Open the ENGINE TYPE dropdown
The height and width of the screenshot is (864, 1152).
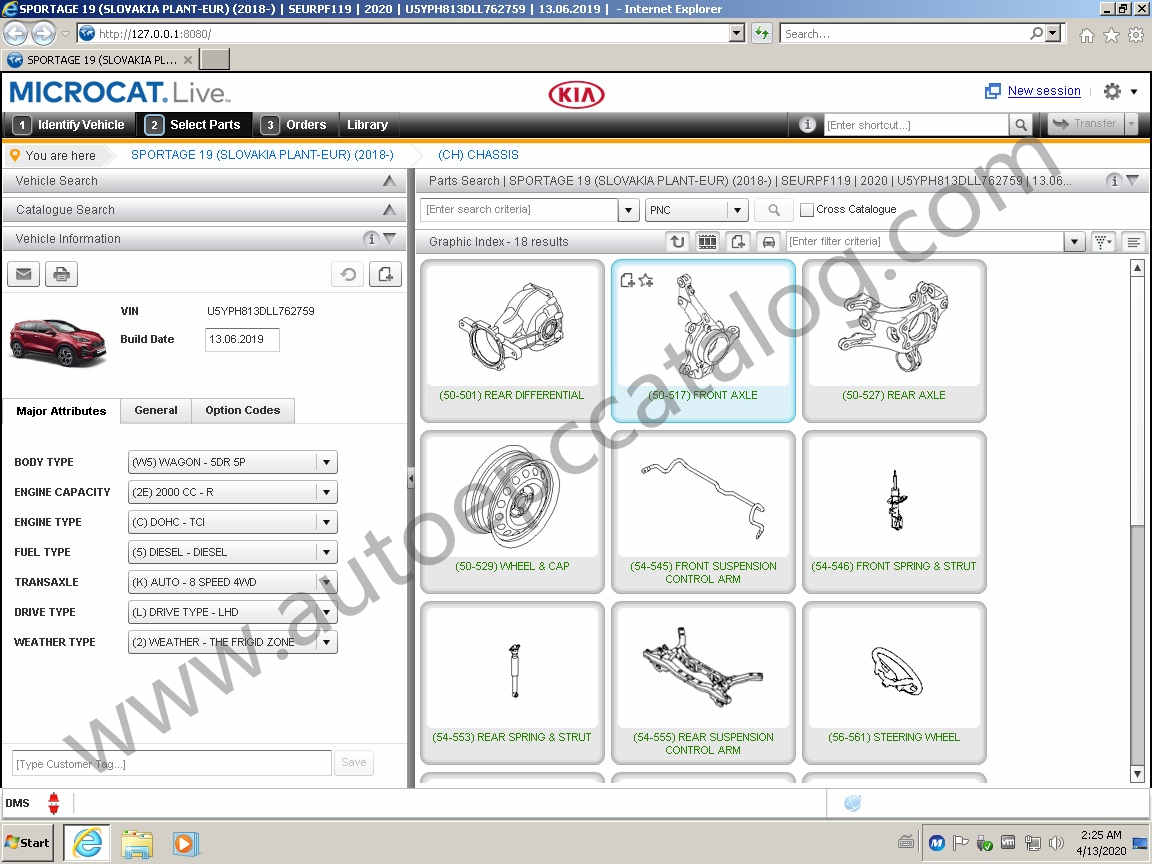326,522
